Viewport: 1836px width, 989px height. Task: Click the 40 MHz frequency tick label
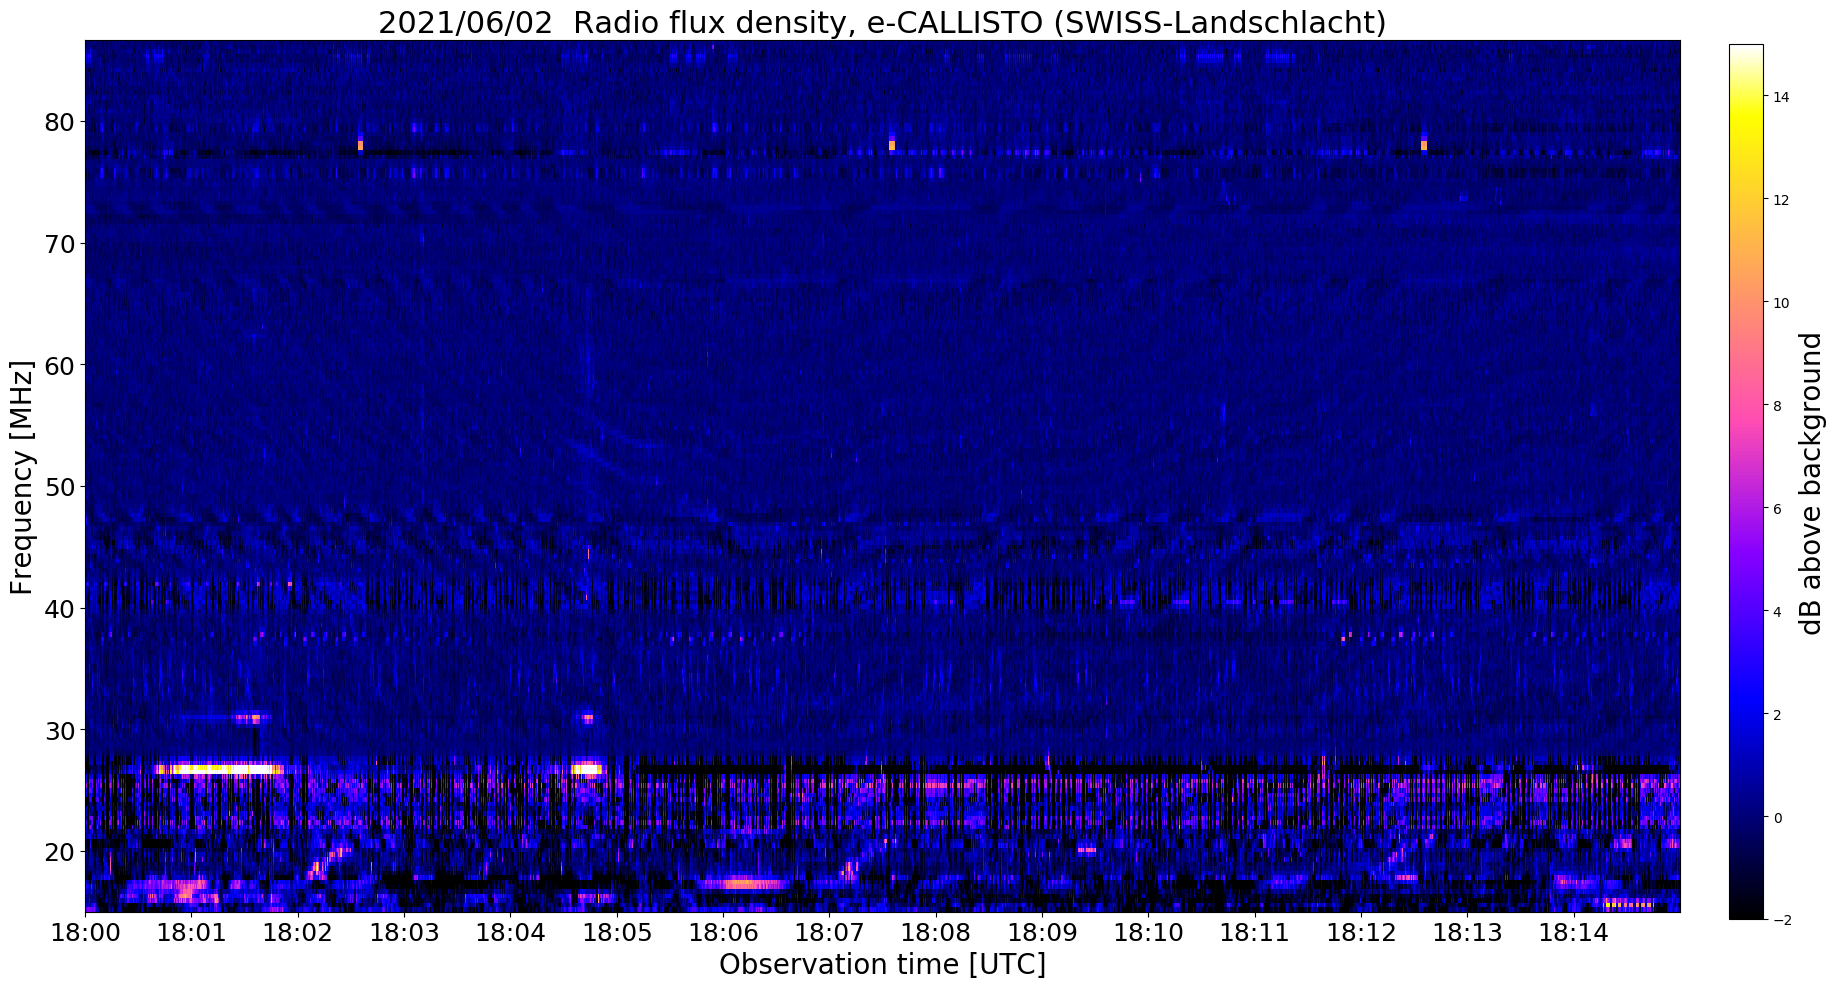[58, 608]
